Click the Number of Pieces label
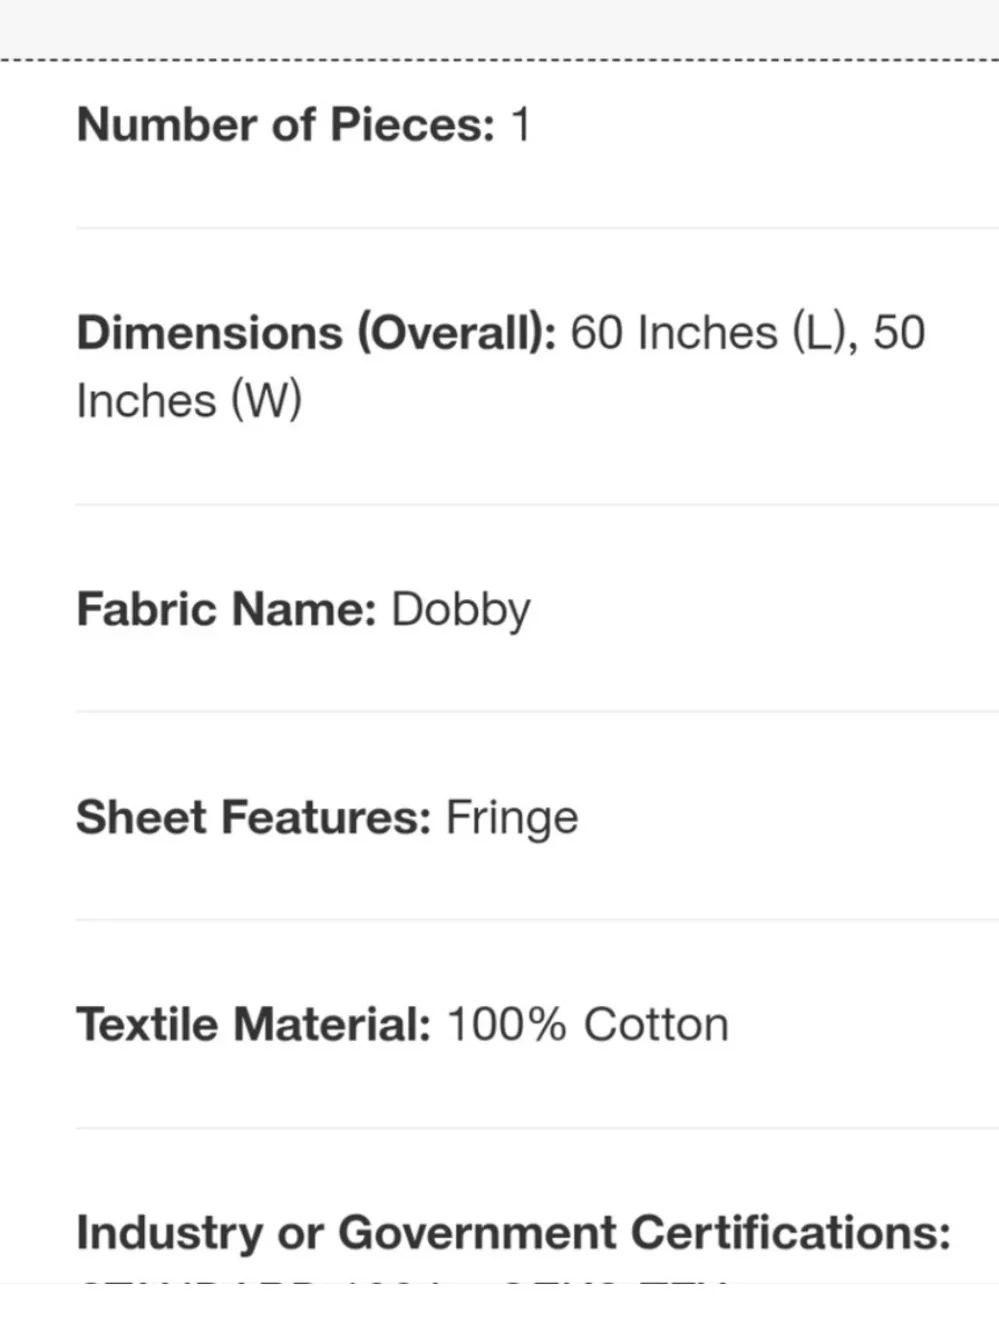Image resolution: width=999 pixels, height=1333 pixels. coord(286,125)
